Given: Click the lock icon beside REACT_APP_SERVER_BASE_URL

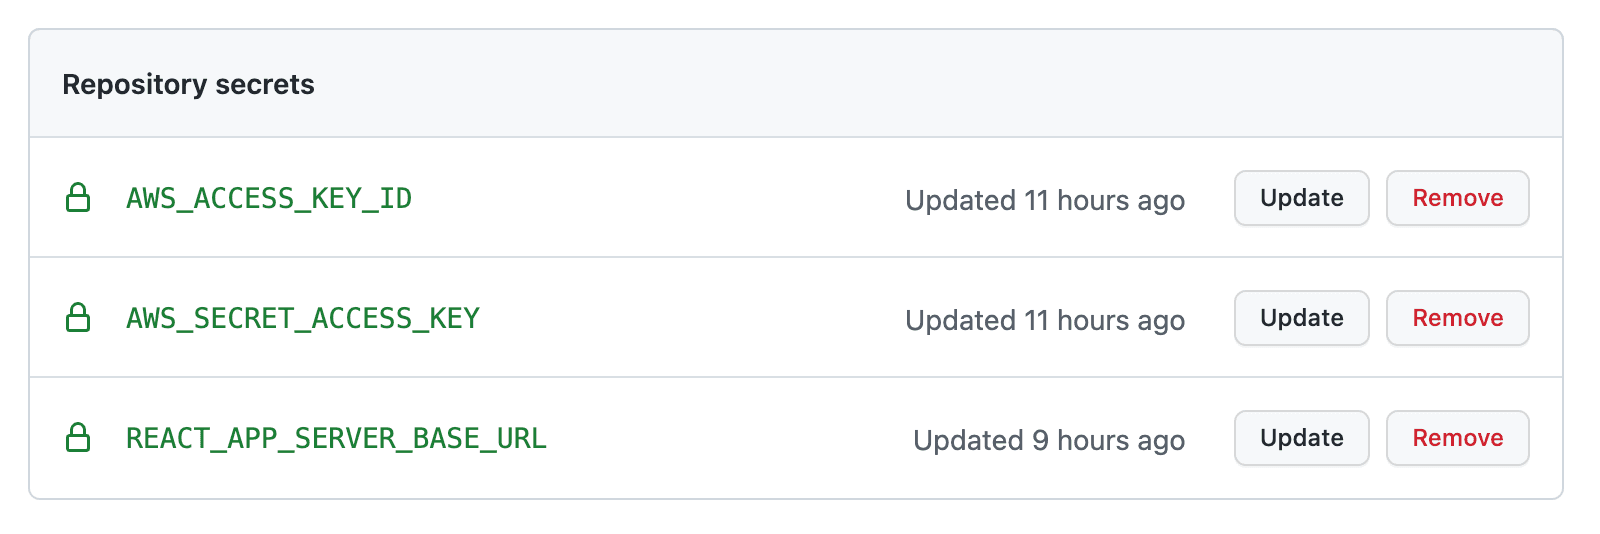Looking at the screenshot, I should (x=78, y=438).
